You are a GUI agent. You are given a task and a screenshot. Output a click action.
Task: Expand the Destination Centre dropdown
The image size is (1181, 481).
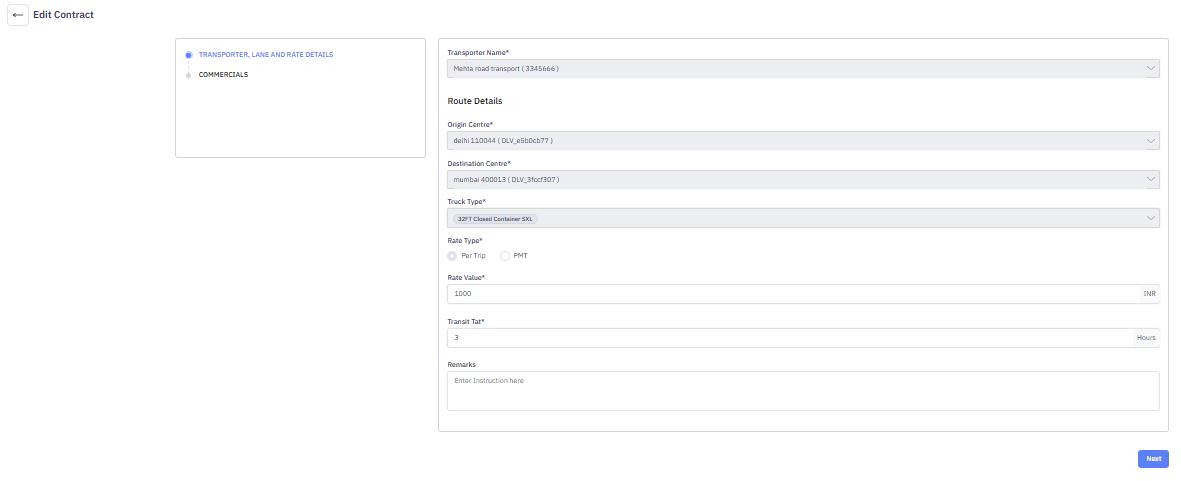coord(803,180)
